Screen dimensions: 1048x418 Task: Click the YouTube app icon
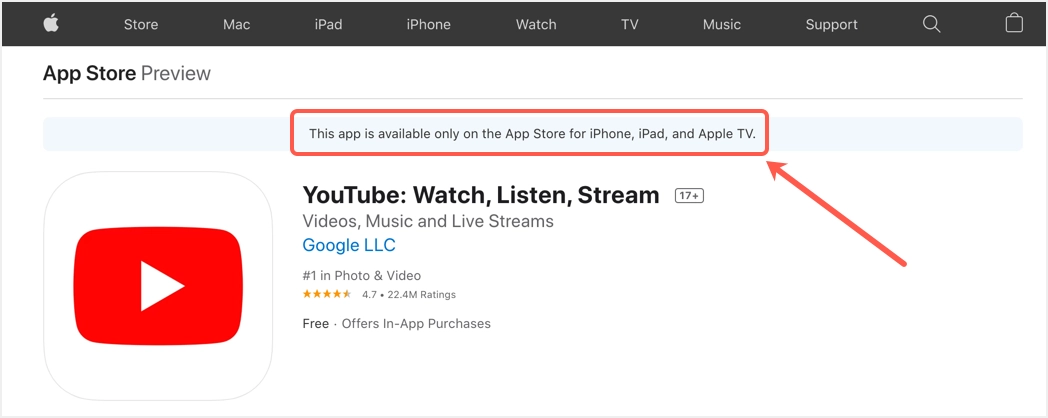(x=158, y=285)
